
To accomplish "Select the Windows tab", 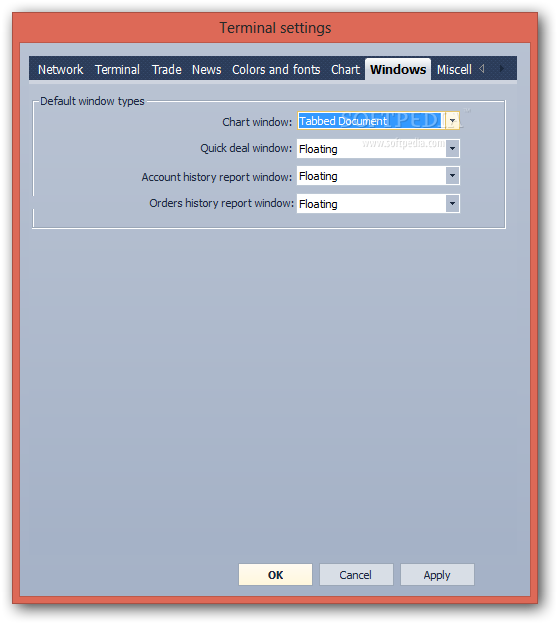I will pos(398,70).
